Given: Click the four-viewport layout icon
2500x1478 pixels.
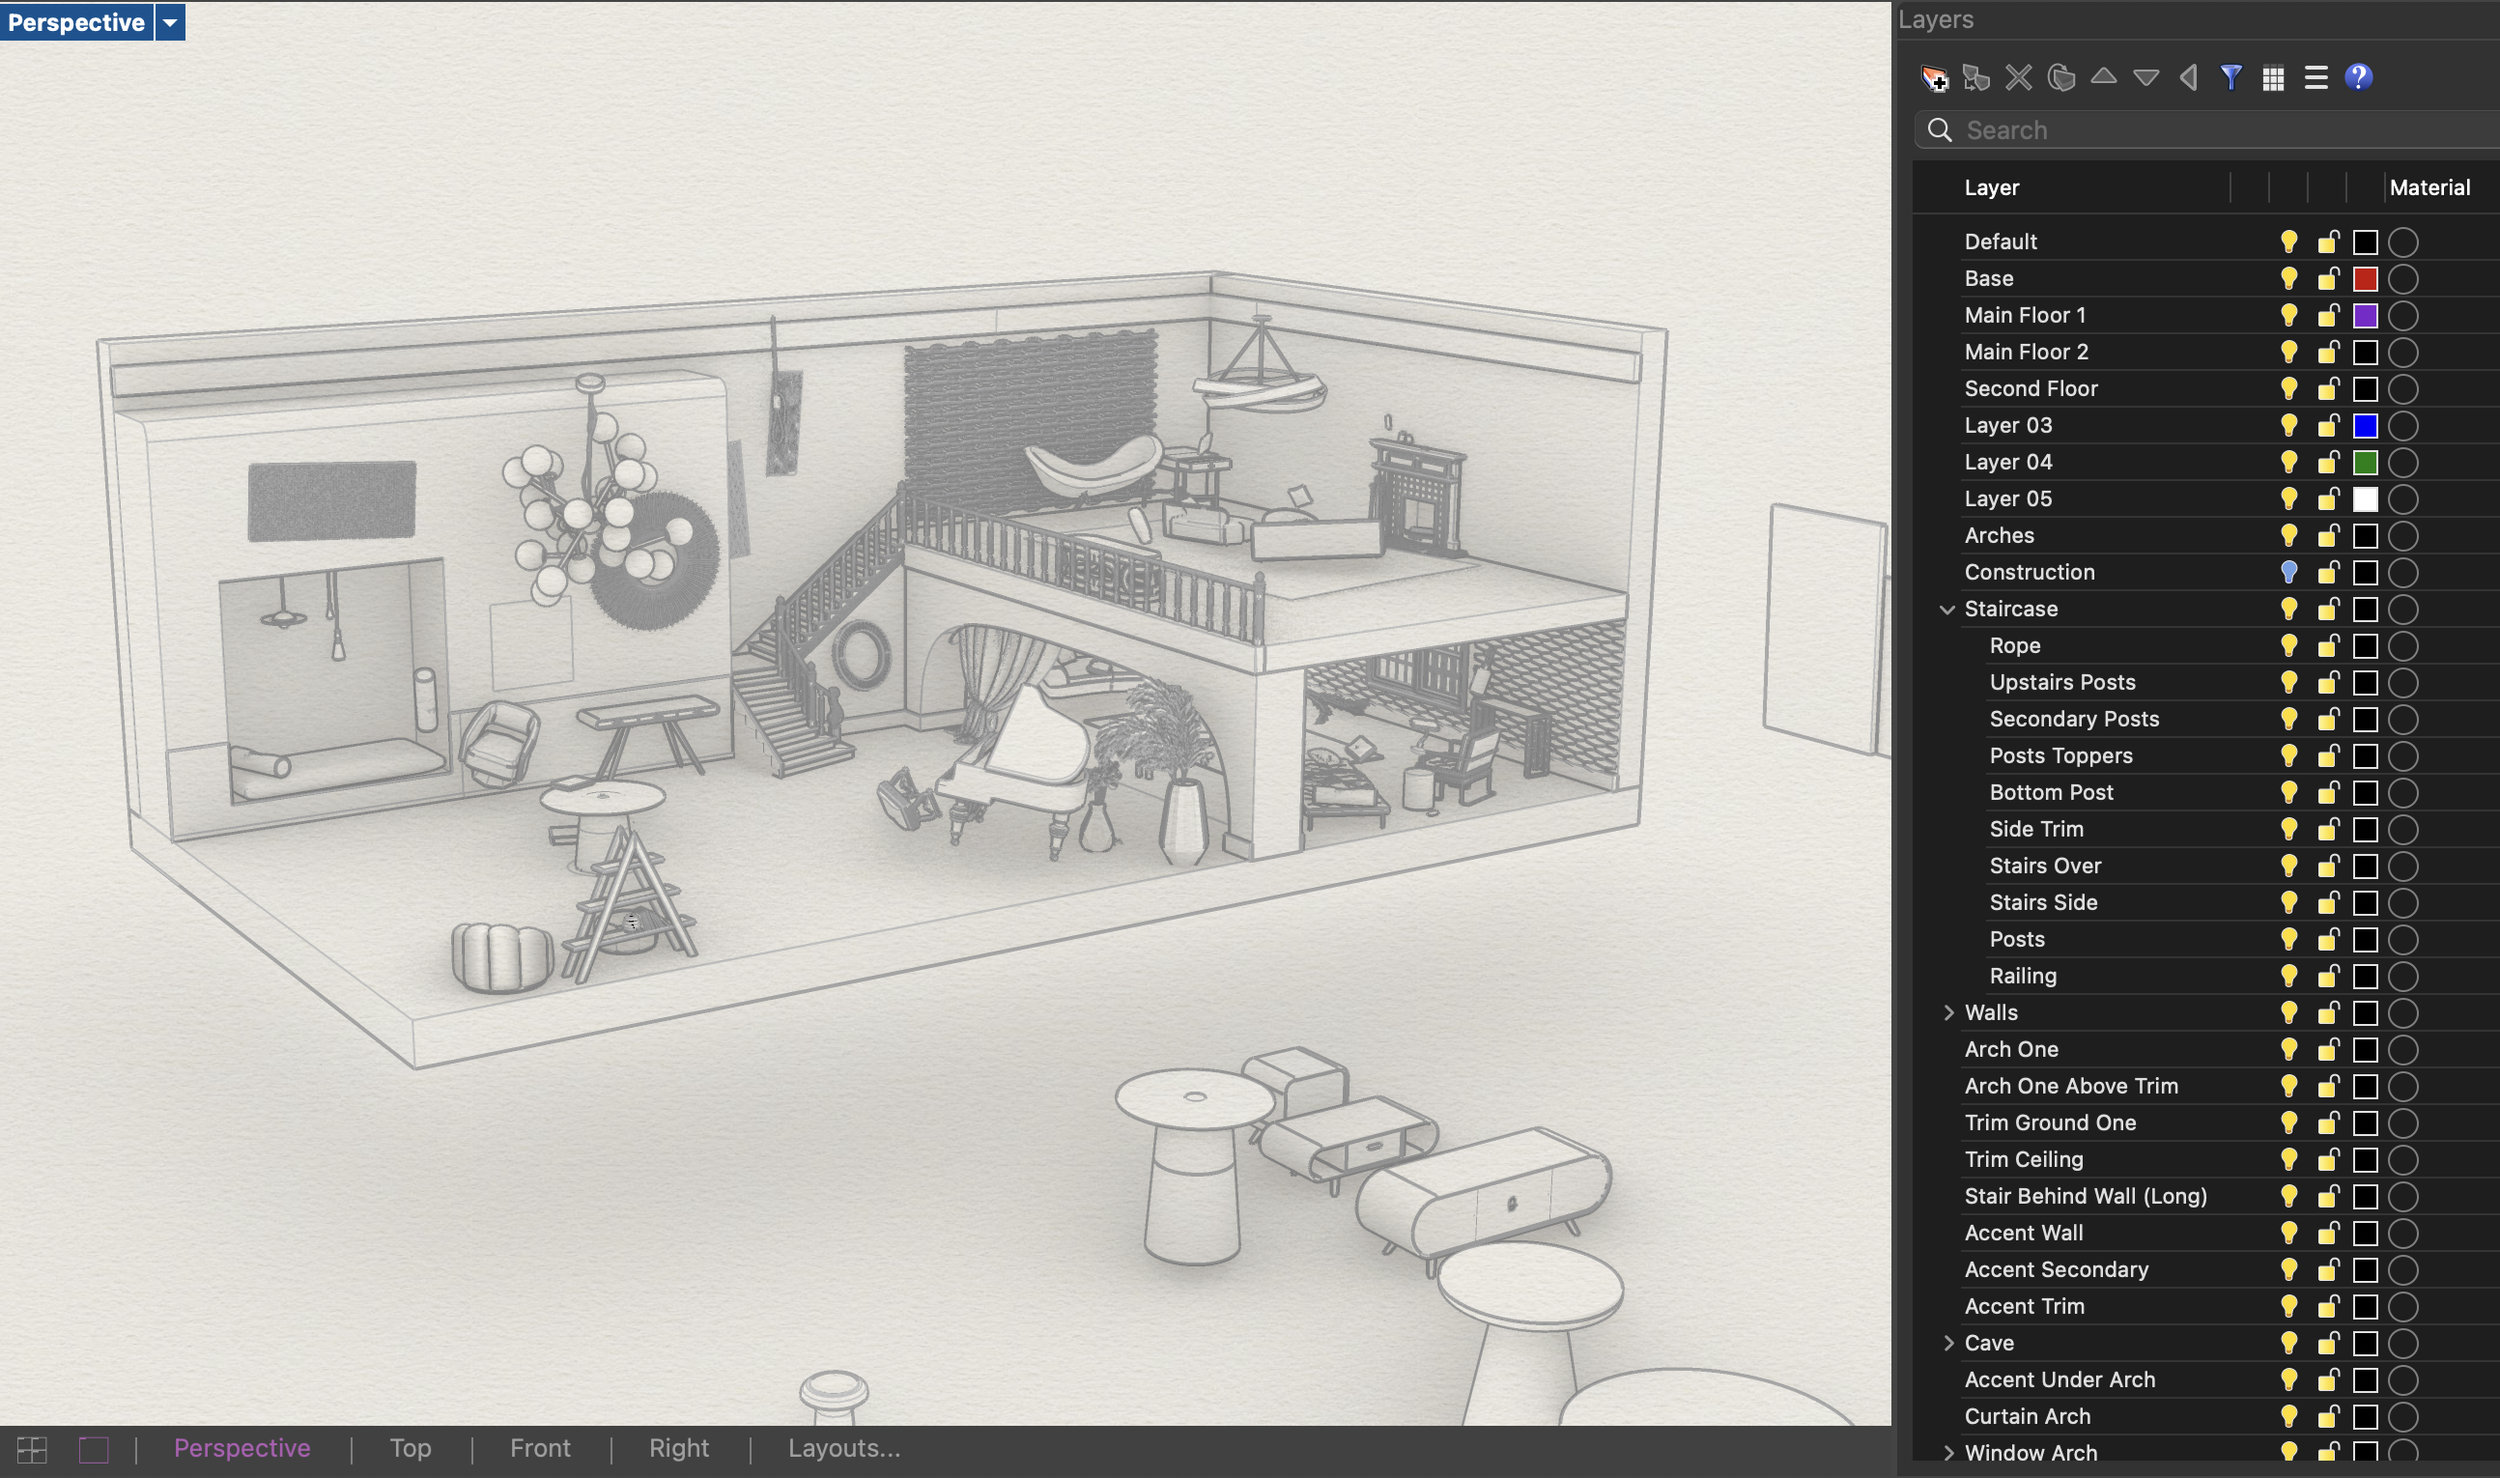Looking at the screenshot, I should (31, 1449).
